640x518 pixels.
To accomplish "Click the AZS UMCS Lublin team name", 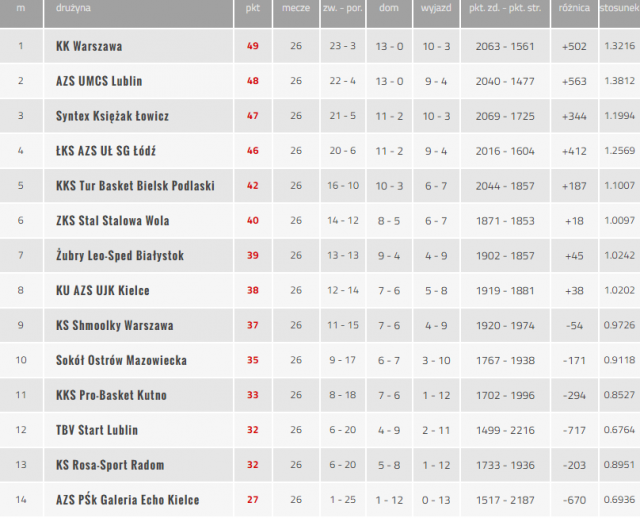I will 99,81.
